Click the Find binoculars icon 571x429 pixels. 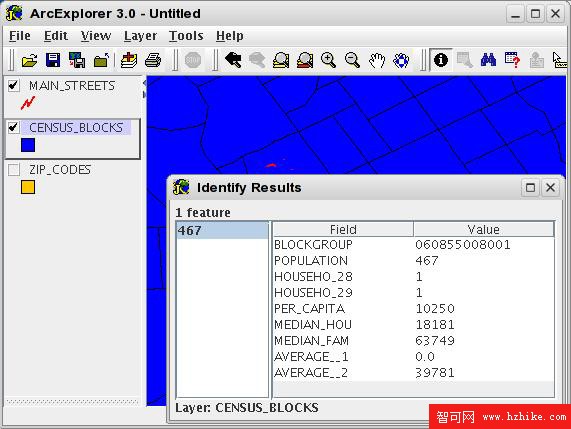tap(488, 60)
